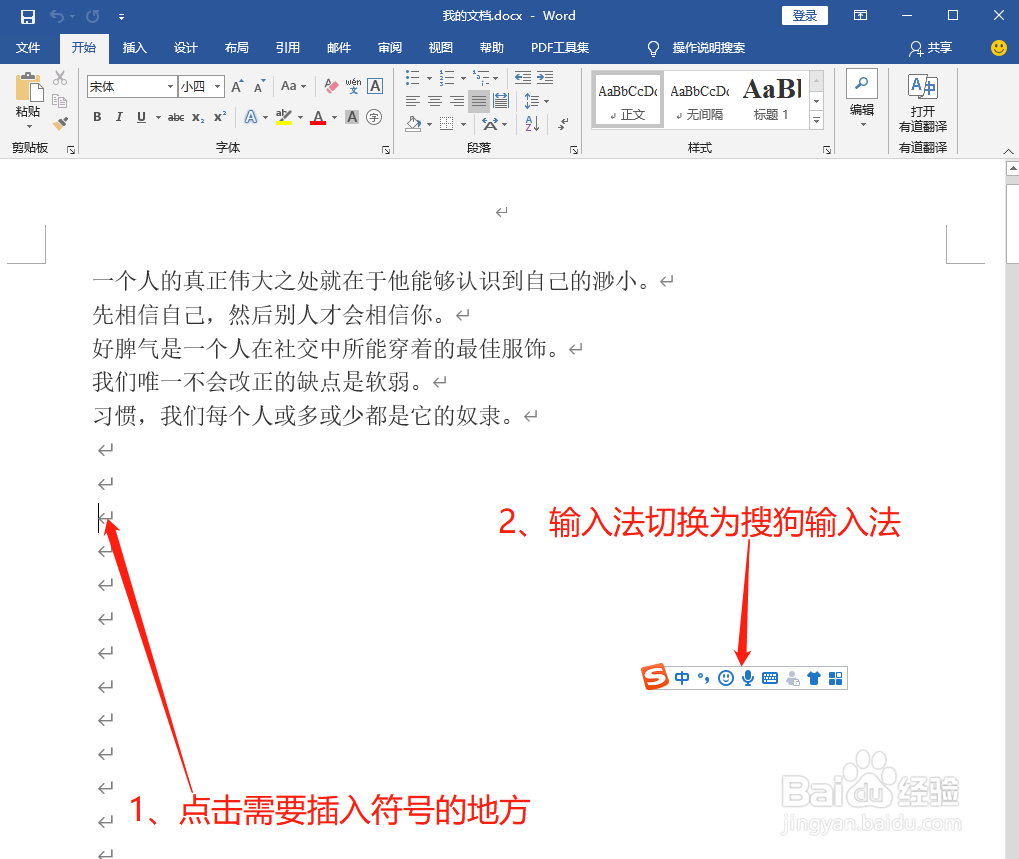Click the Sogou S logo icon

(654, 677)
